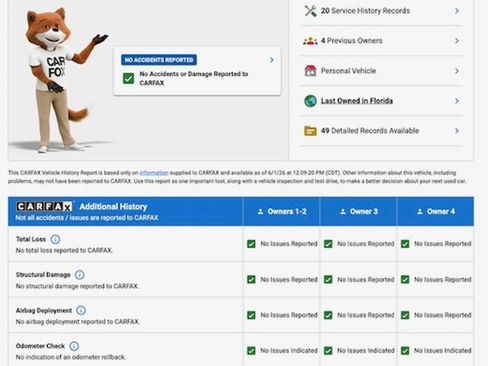Click Airbag Deployment checkmark under Owner 4

(405, 315)
